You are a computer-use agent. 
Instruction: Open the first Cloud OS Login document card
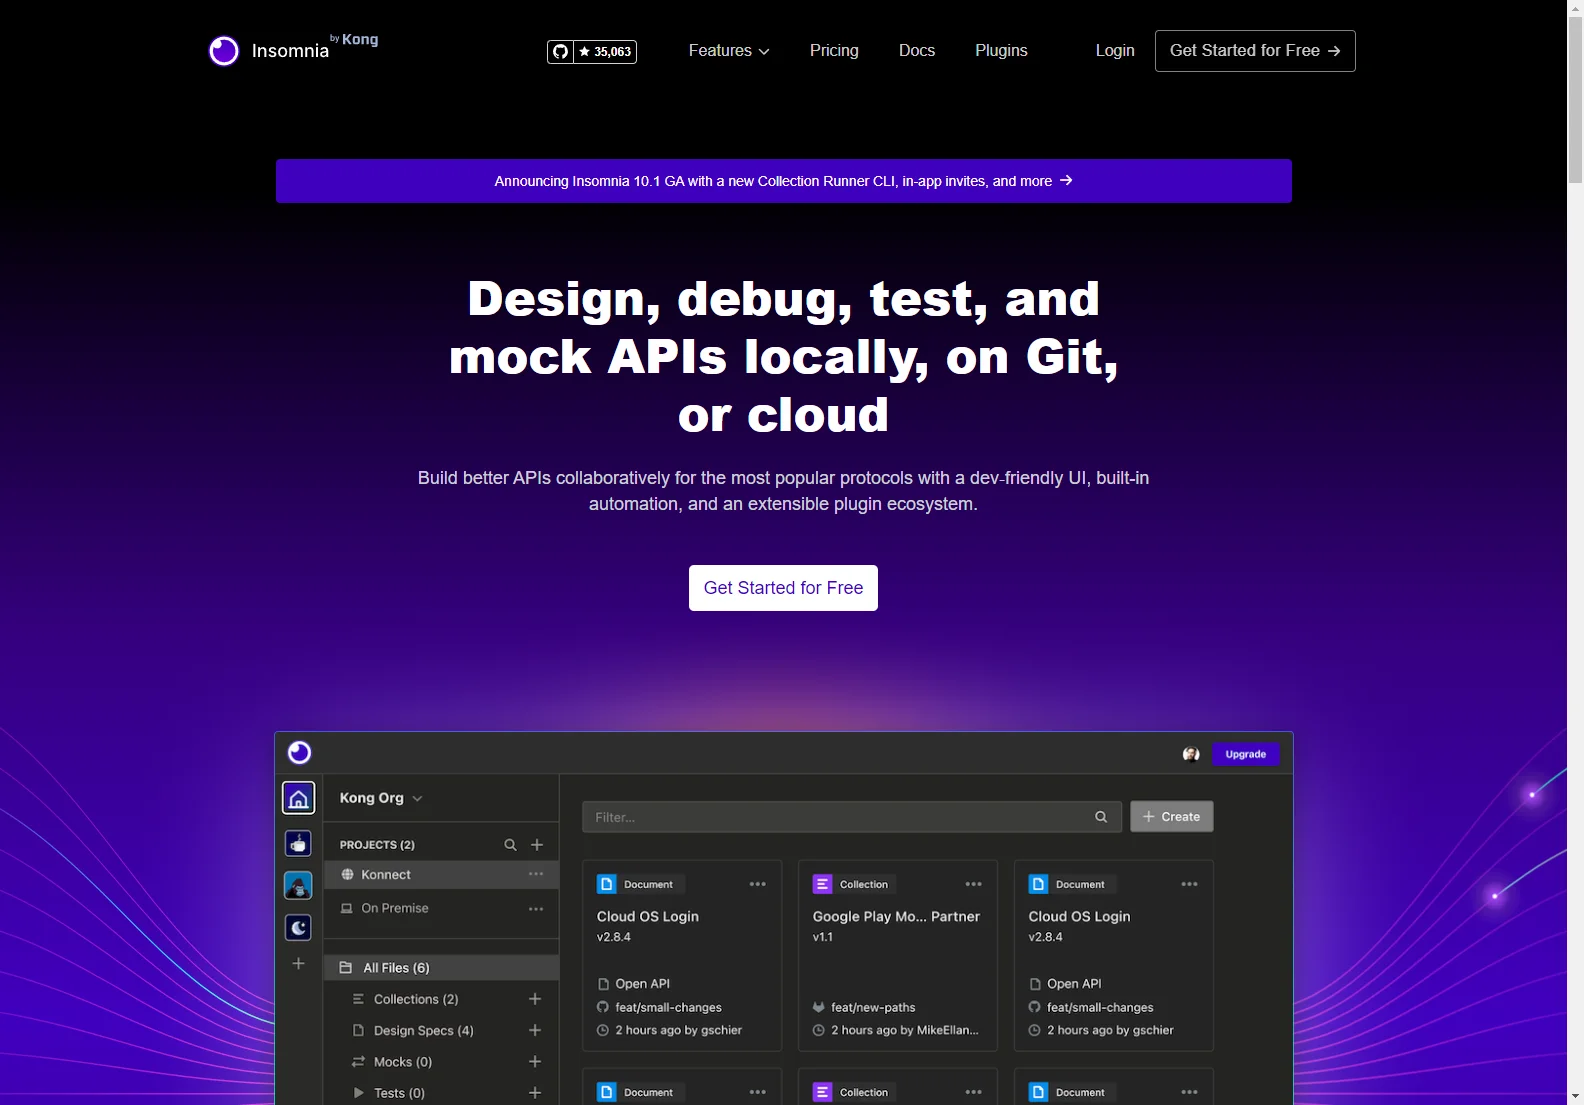pyautogui.click(x=682, y=956)
